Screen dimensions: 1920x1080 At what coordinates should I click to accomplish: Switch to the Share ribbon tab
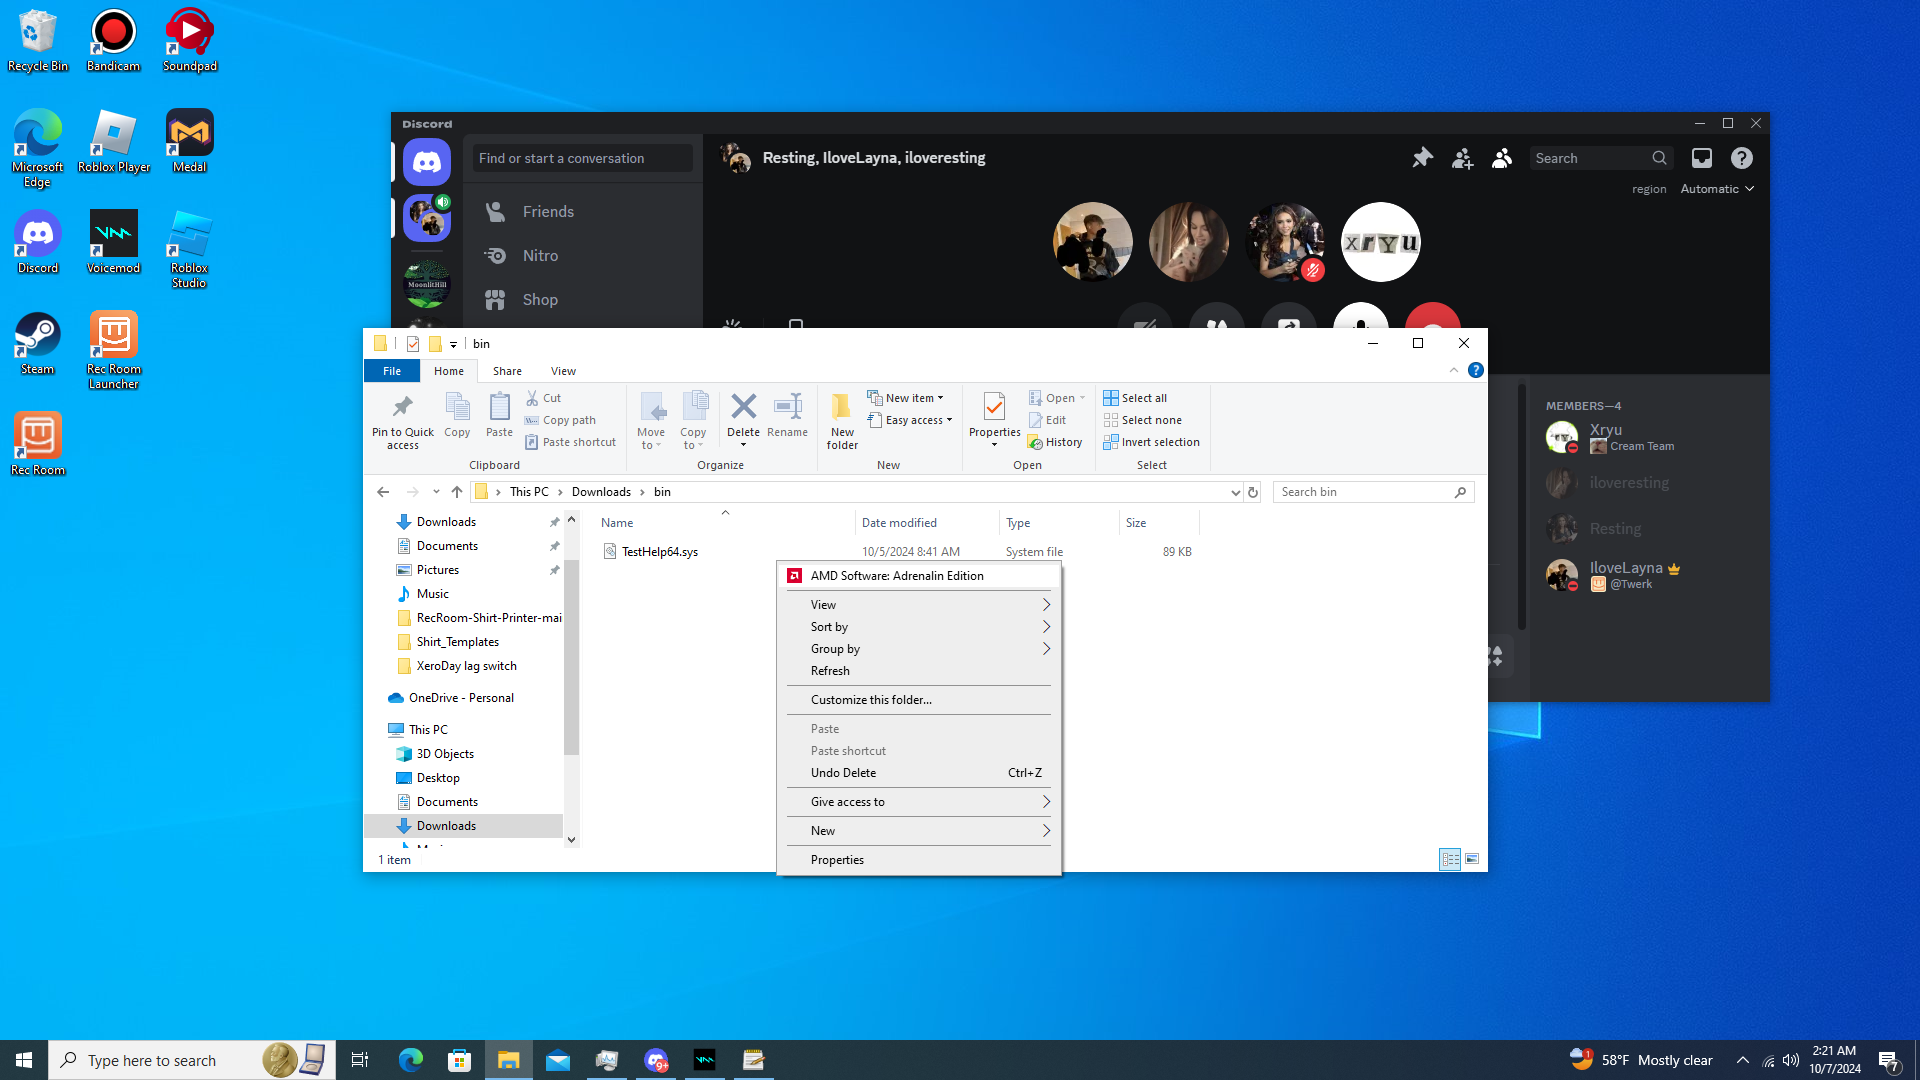tap(507, 371)
